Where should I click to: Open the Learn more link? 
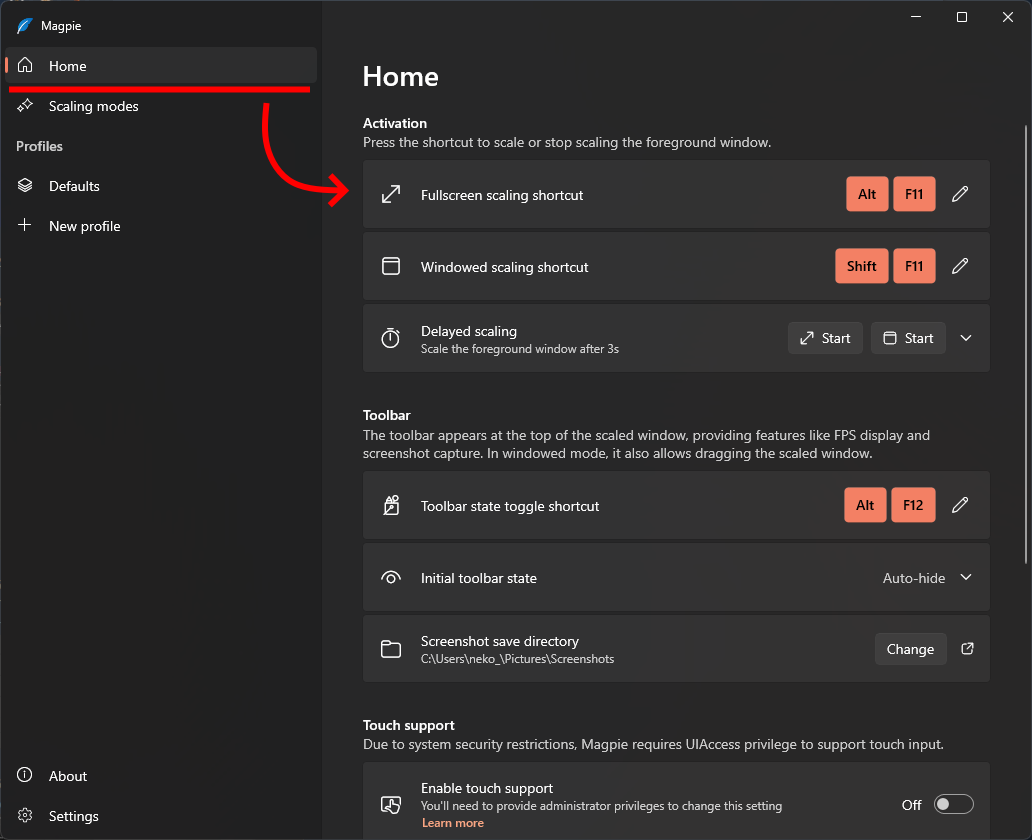pos(452,823)
